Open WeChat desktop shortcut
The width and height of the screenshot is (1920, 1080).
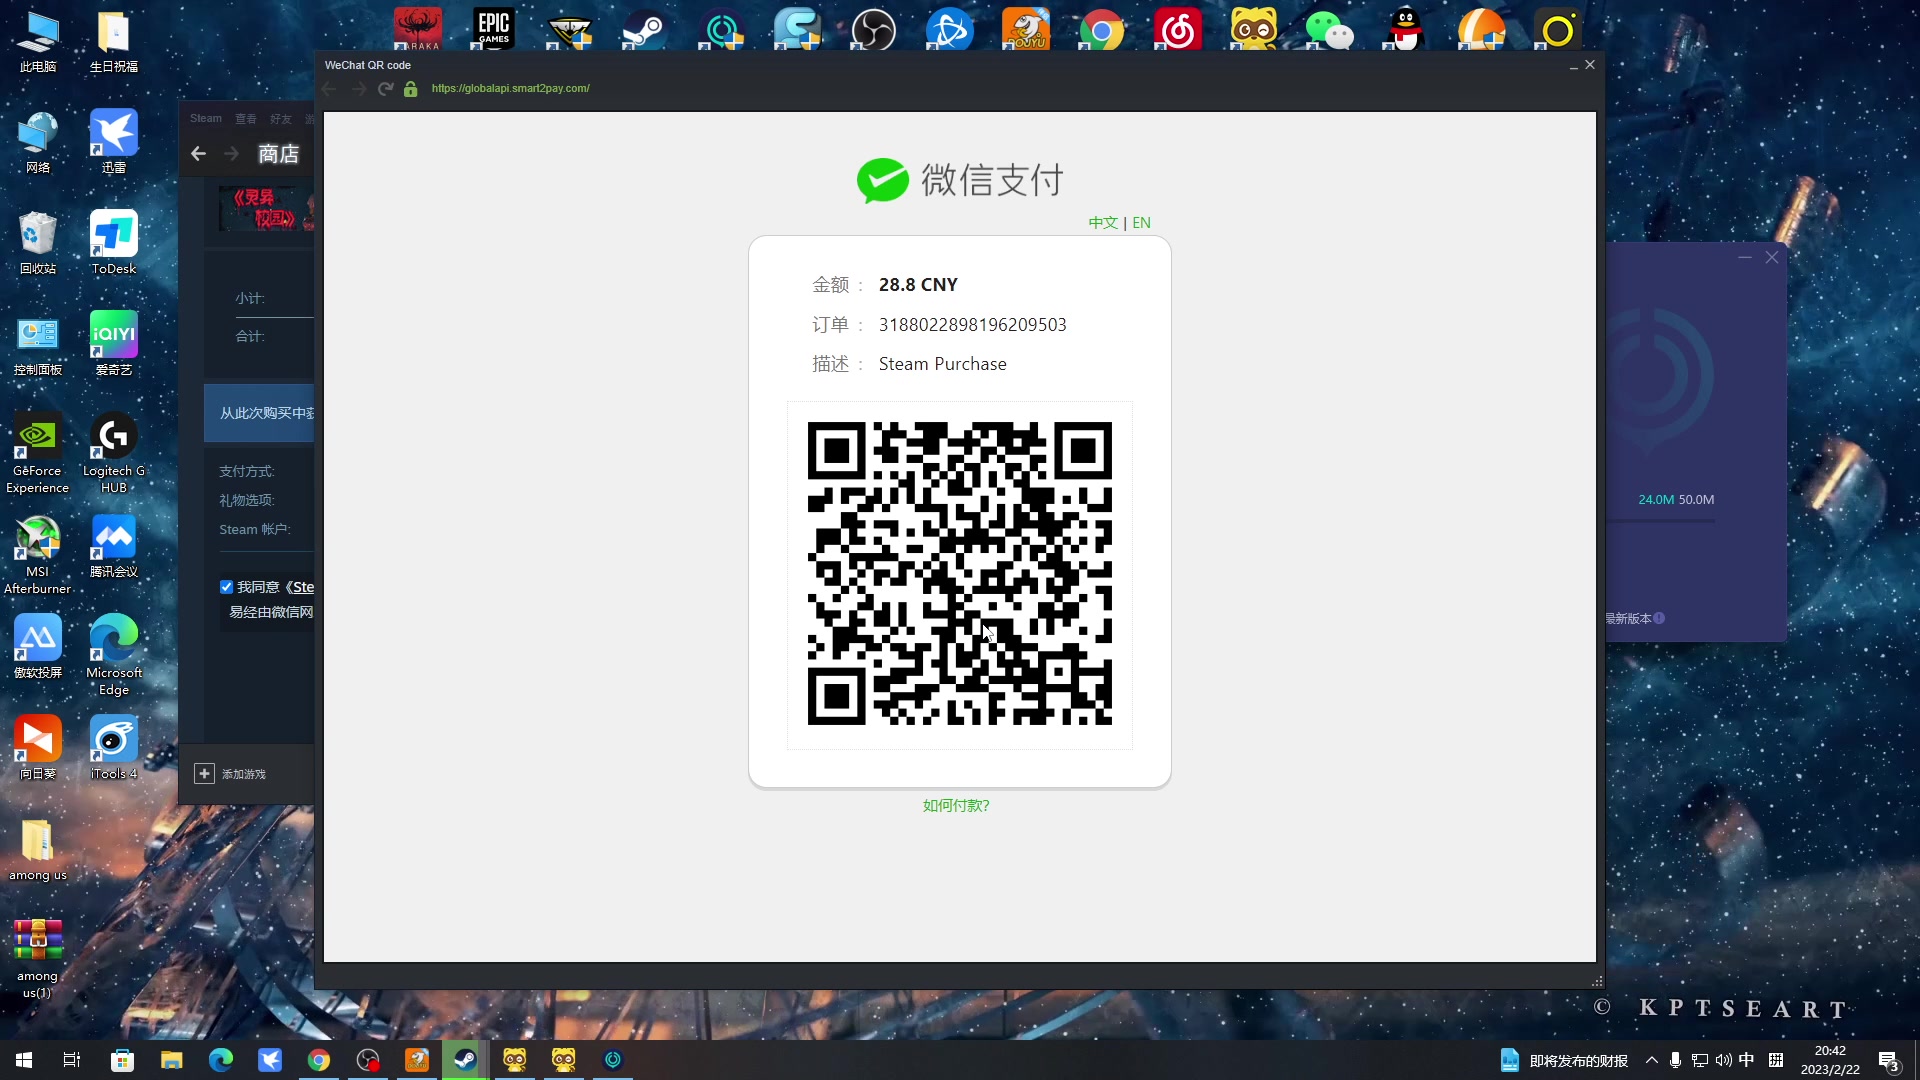[x=1329, y=28]
